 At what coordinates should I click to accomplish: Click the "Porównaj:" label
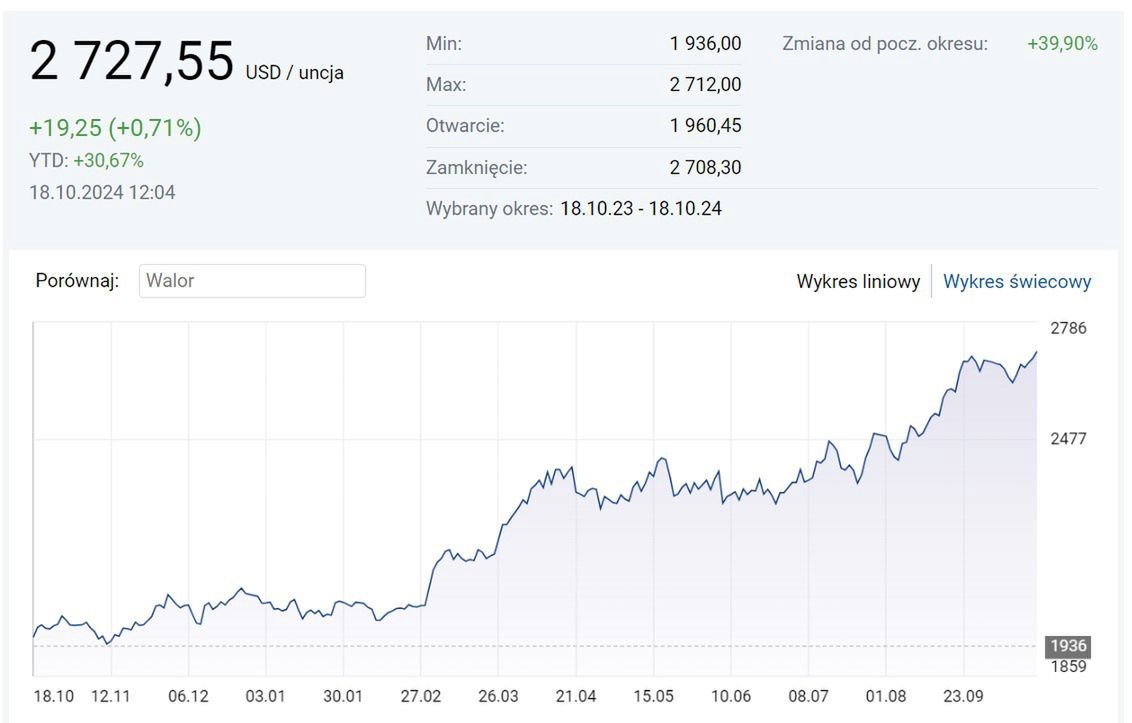pos(77,281)
